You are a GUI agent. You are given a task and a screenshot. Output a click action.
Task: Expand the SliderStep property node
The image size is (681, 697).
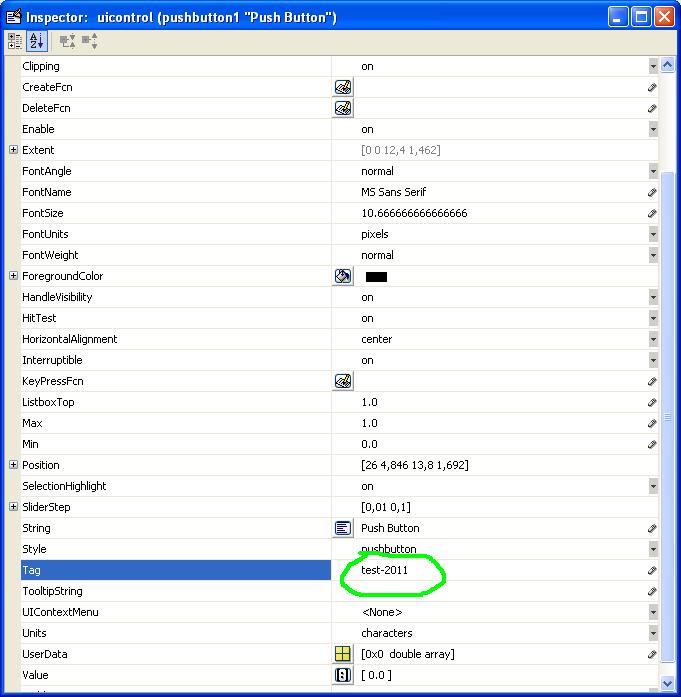click(x=13, y=507)
